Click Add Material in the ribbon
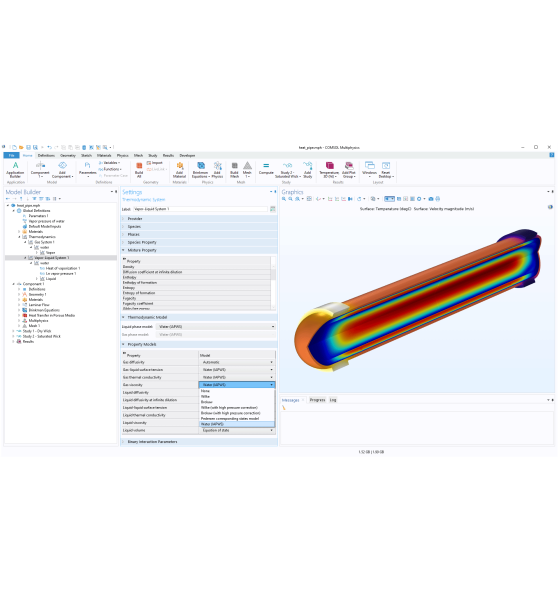The image size is (558, 600). point(179,170)
